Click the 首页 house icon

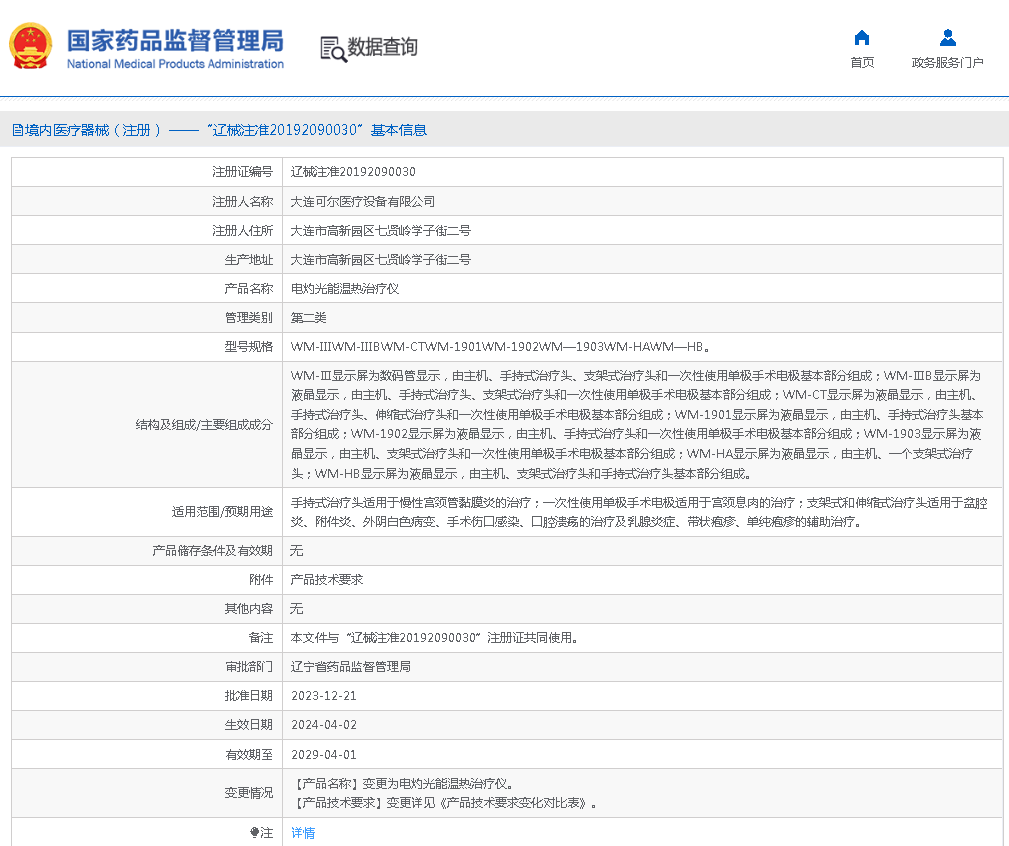861,38
